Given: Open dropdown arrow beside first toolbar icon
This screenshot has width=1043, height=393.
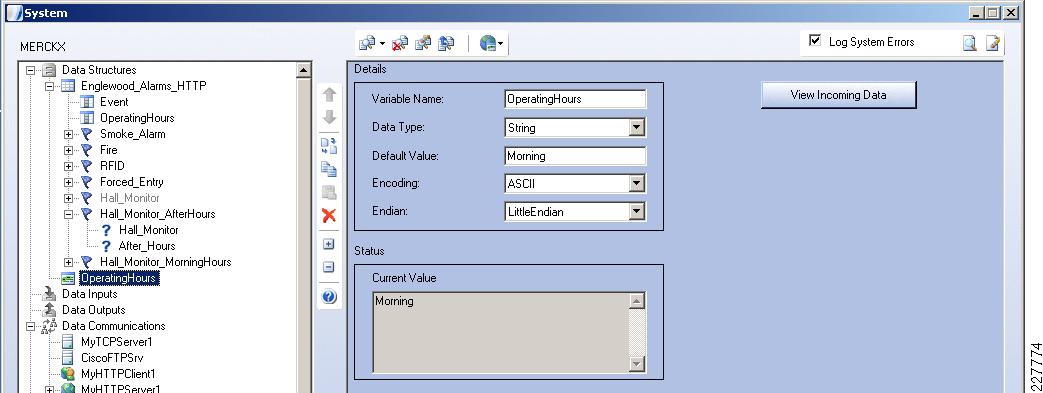Looking at the screenshot, I should [x=382, y=45].
